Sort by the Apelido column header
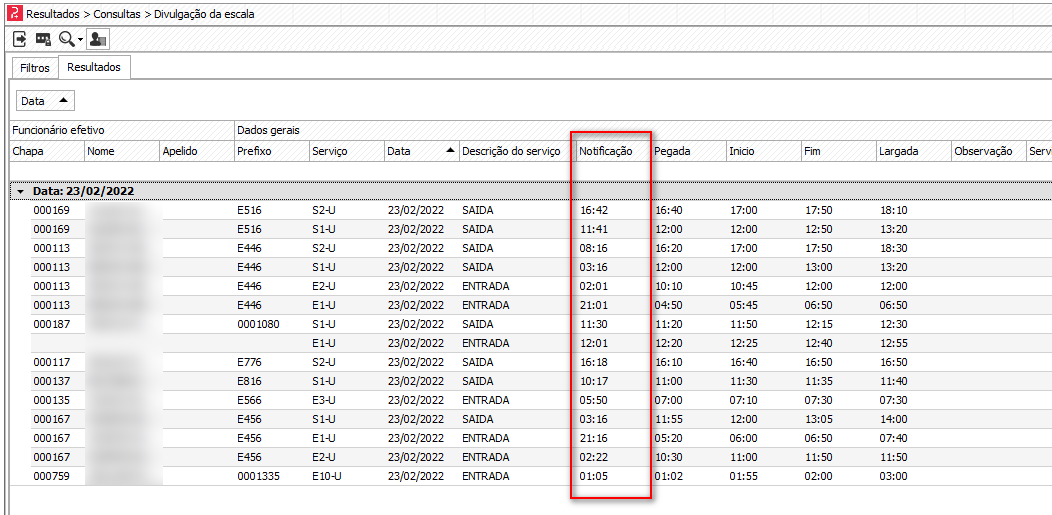 click(x=197, y=152)
